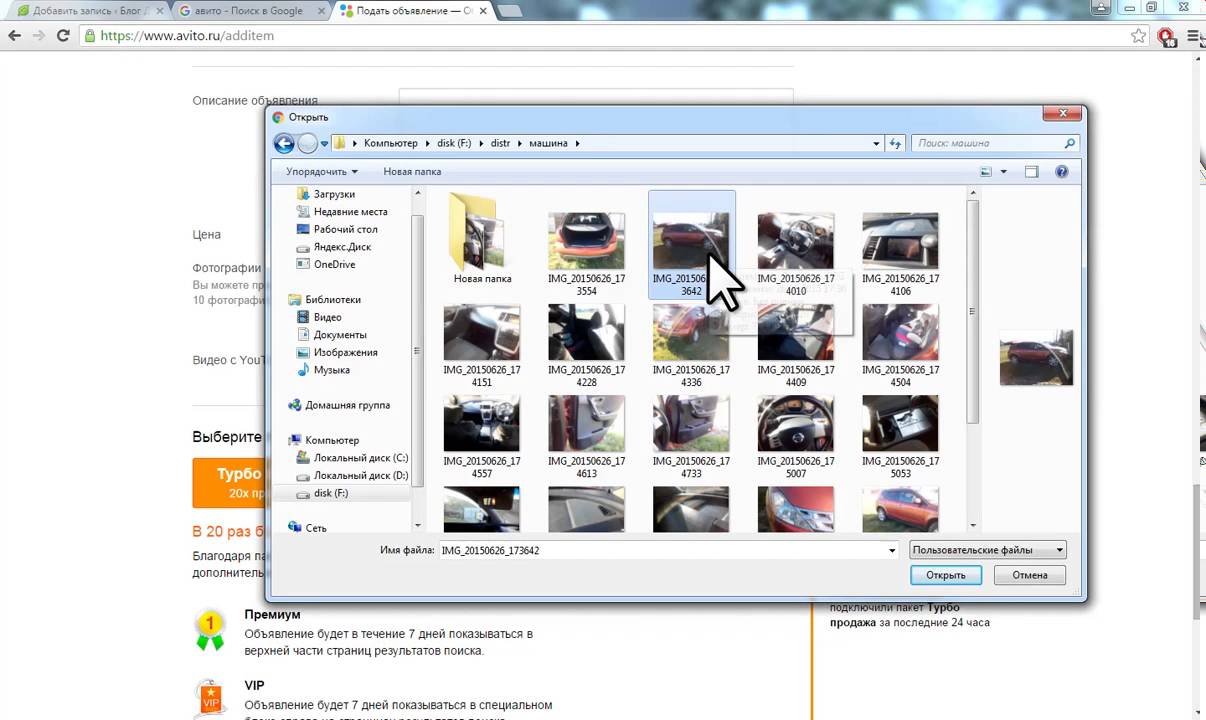Screen dimensions: 1206x720
Task: Open Документы library
Action: coord(340,335)
